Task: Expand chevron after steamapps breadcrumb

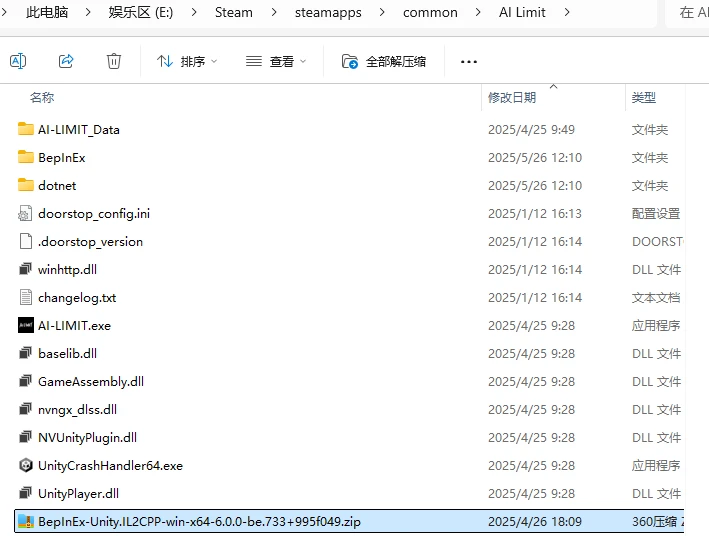Action: (382, 12)
